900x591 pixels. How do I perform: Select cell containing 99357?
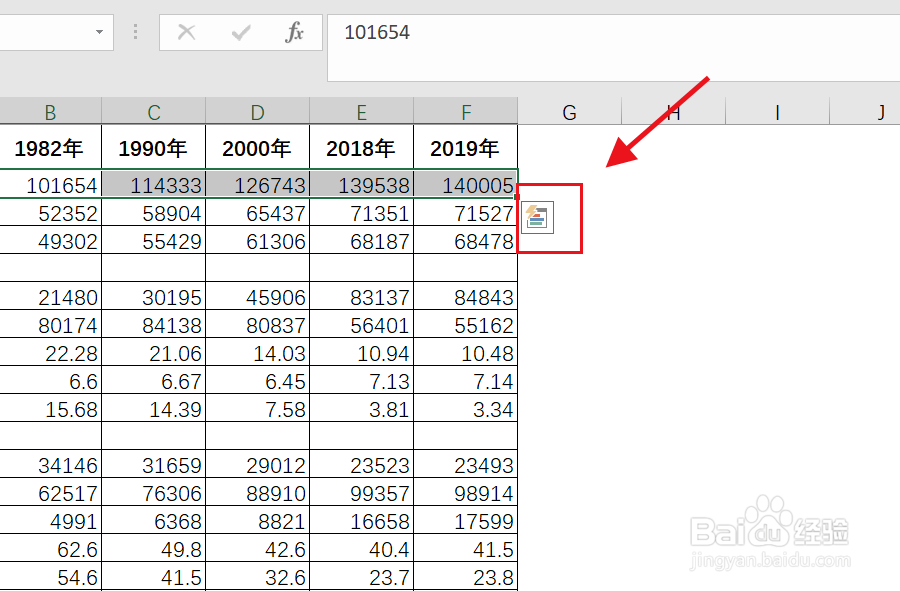pos(362,492)
